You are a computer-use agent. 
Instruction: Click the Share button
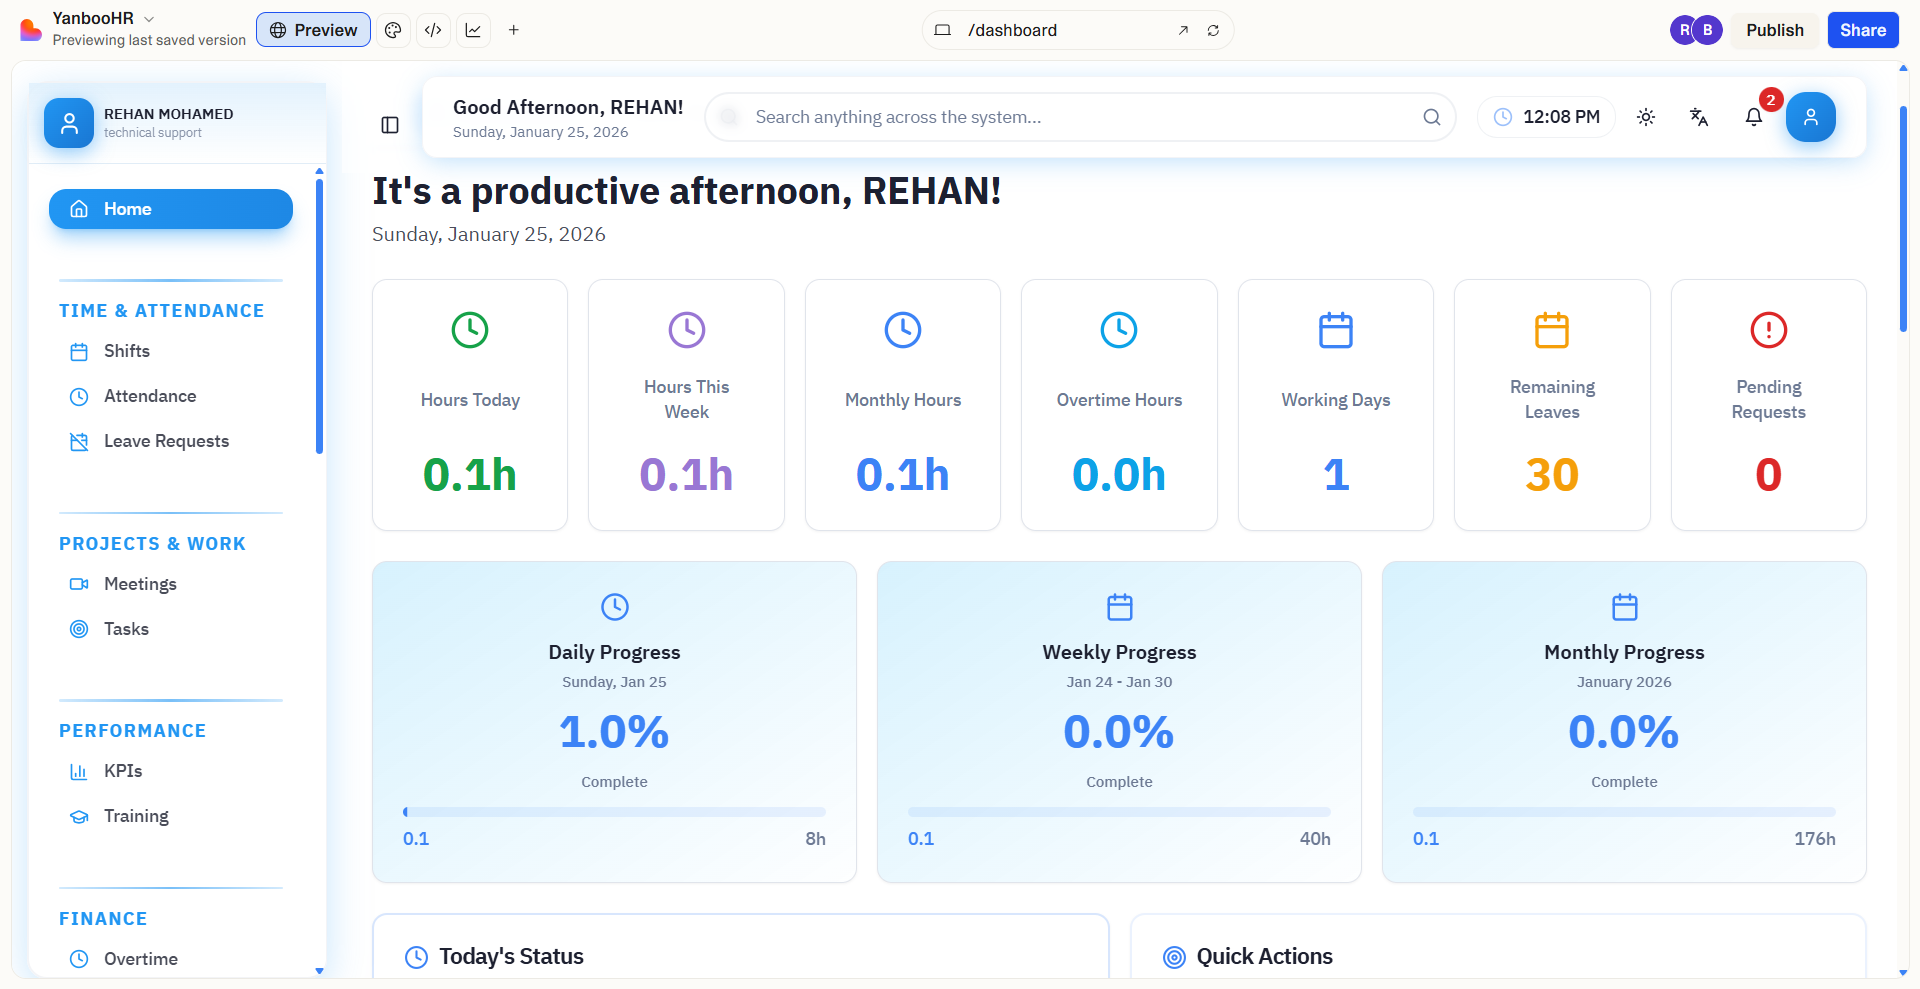[1862, 30]
